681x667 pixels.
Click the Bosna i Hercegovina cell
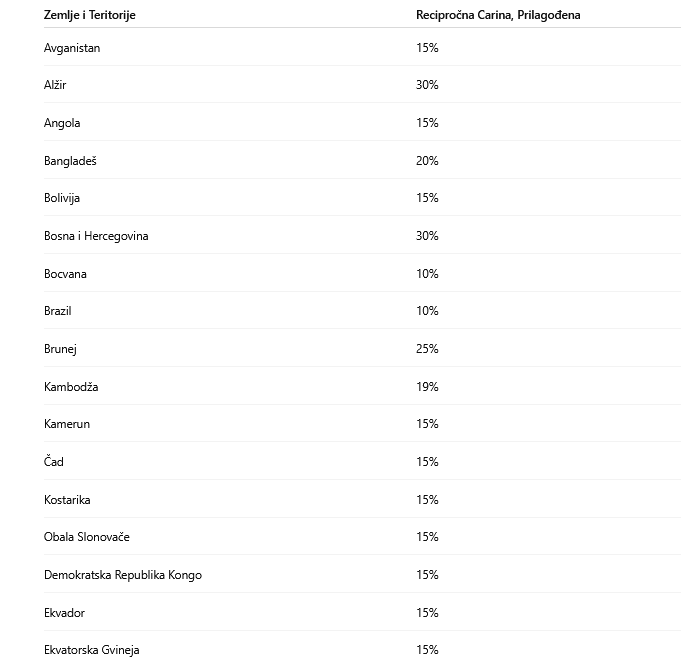[x=96, y=236]
